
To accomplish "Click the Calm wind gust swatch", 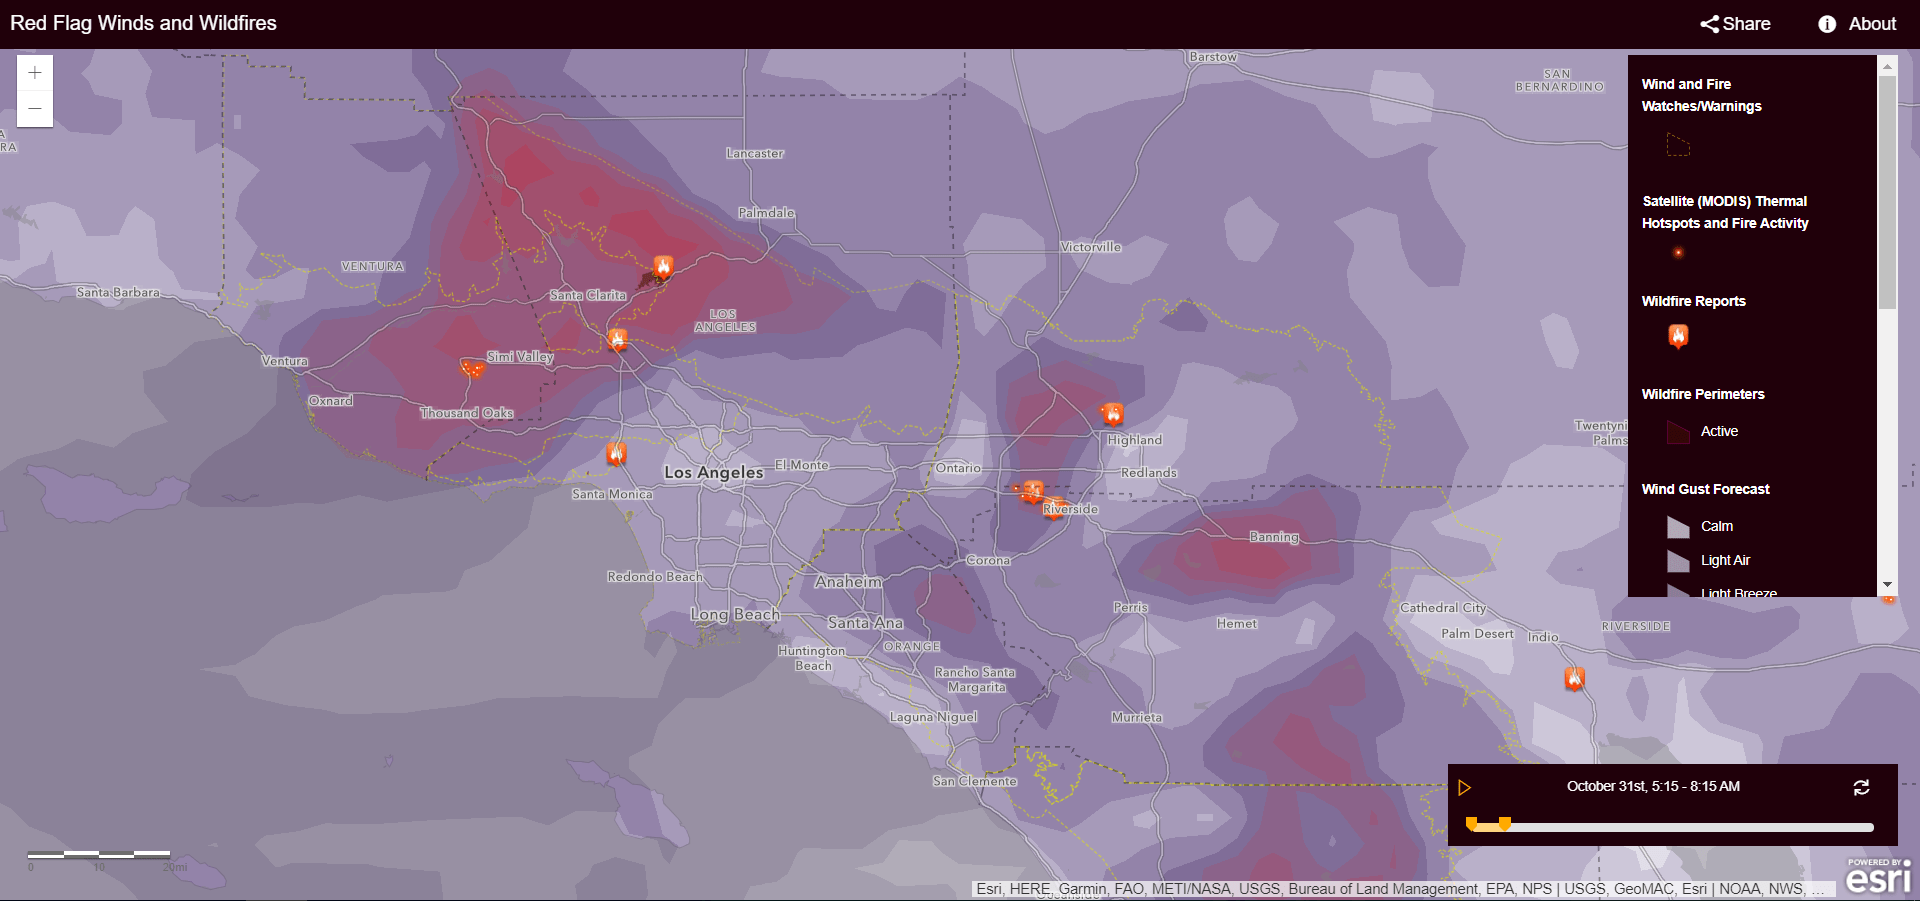I will click(1678, 527).
